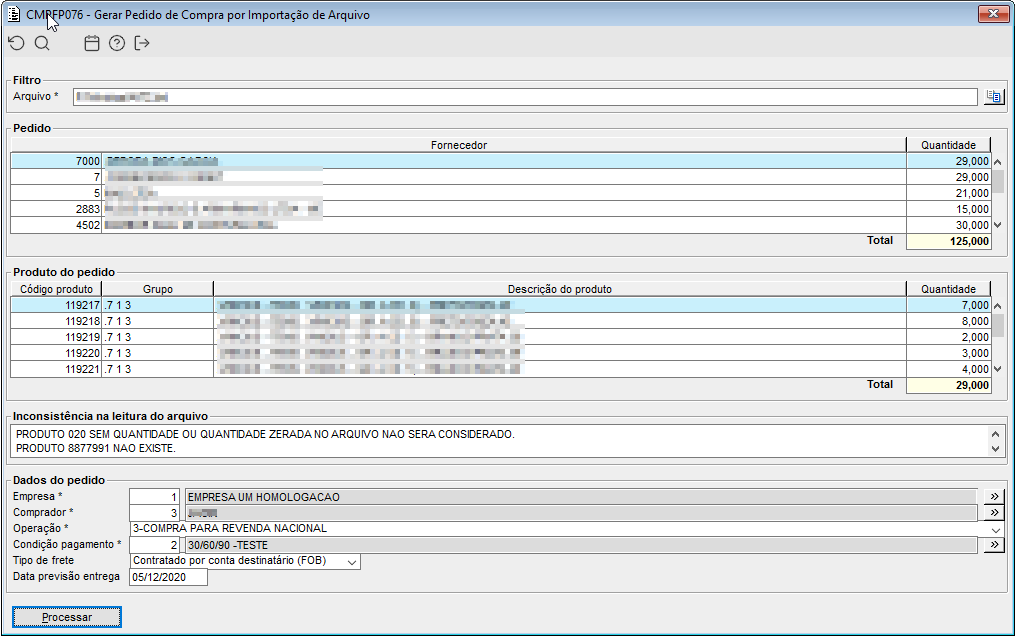The height and width of the screenshot is (638, 1018).
Task: Open Condição pagamento lookup arrow button
Action: (x=993, y=545)
